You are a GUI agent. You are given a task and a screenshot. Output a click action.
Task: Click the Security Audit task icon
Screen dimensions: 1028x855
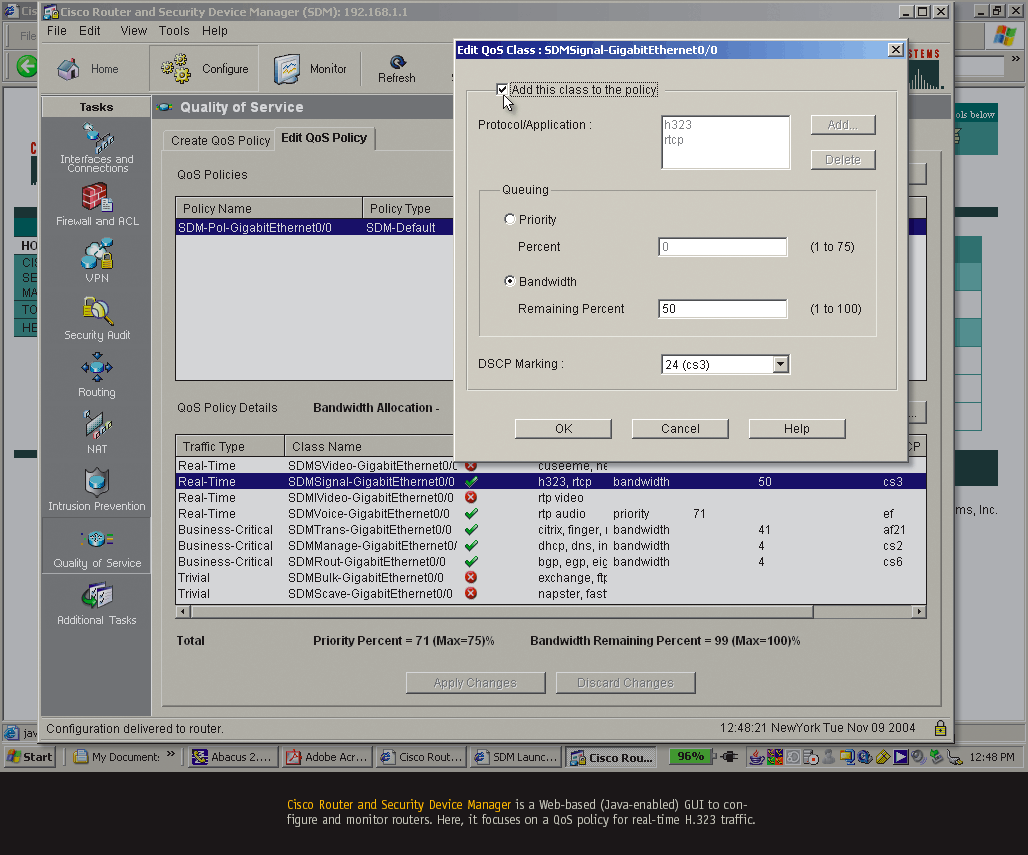point(97,318)
